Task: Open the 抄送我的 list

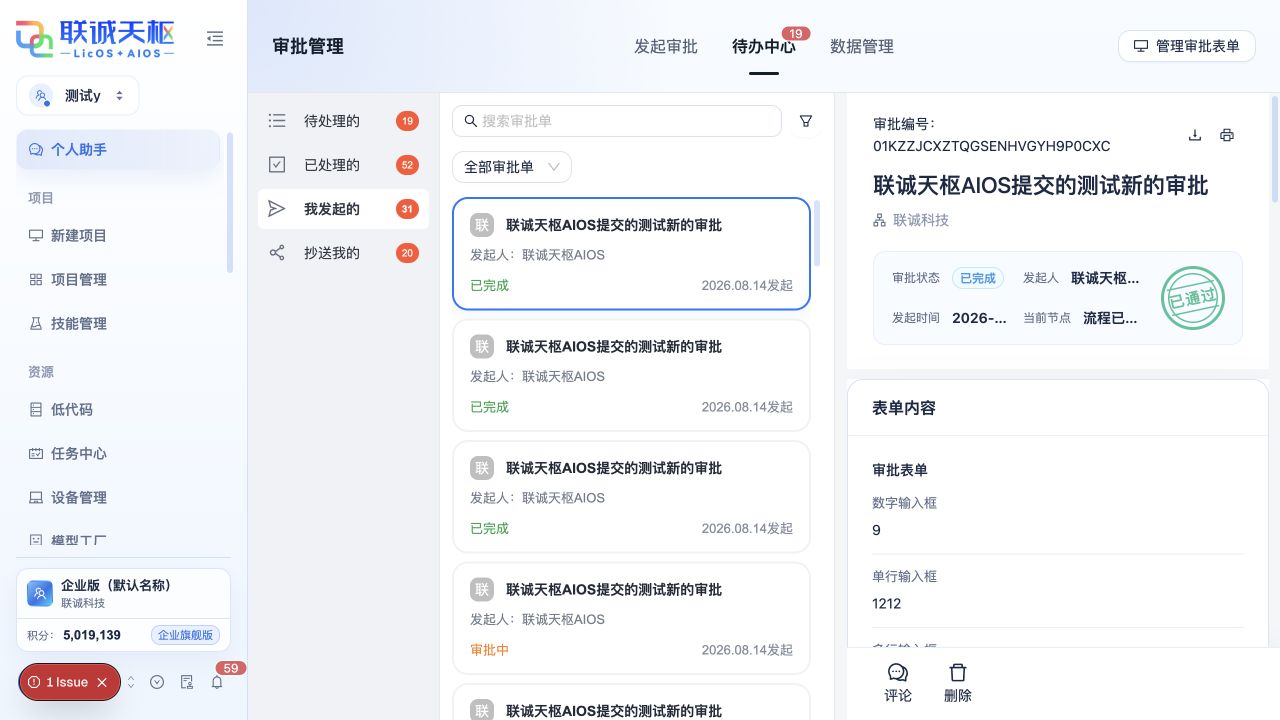Action: (343, 253)
